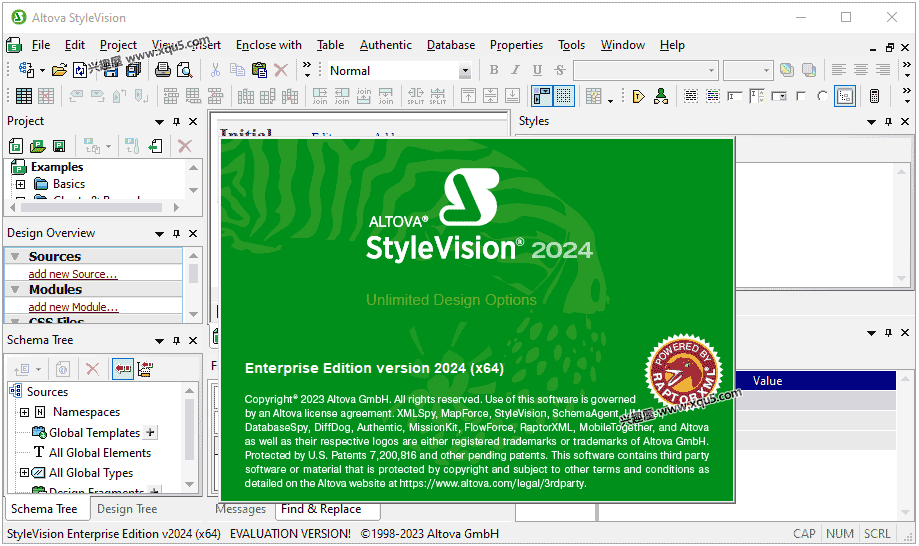
Task: Click the Insert Combo Box icon
Action: point(779,96)
